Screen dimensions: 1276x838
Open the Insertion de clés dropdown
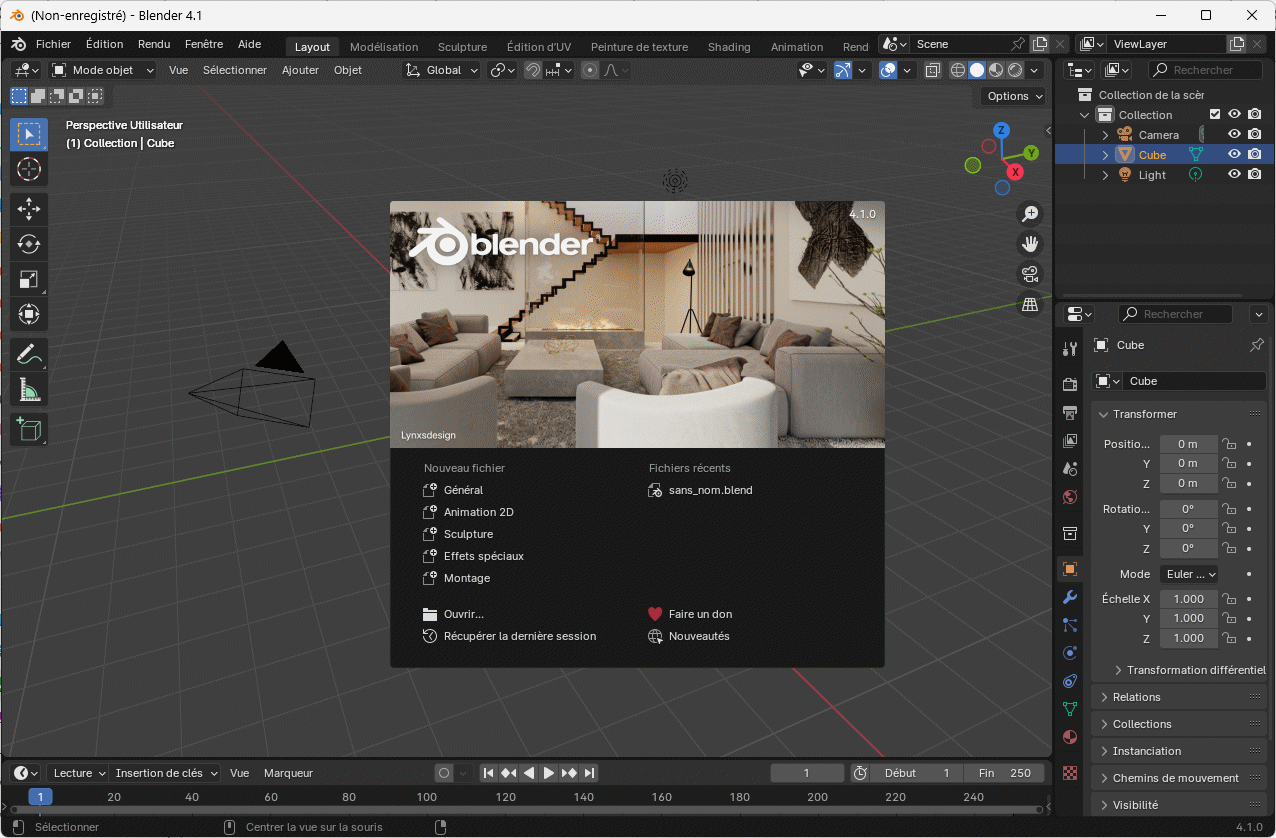[165, 773]
